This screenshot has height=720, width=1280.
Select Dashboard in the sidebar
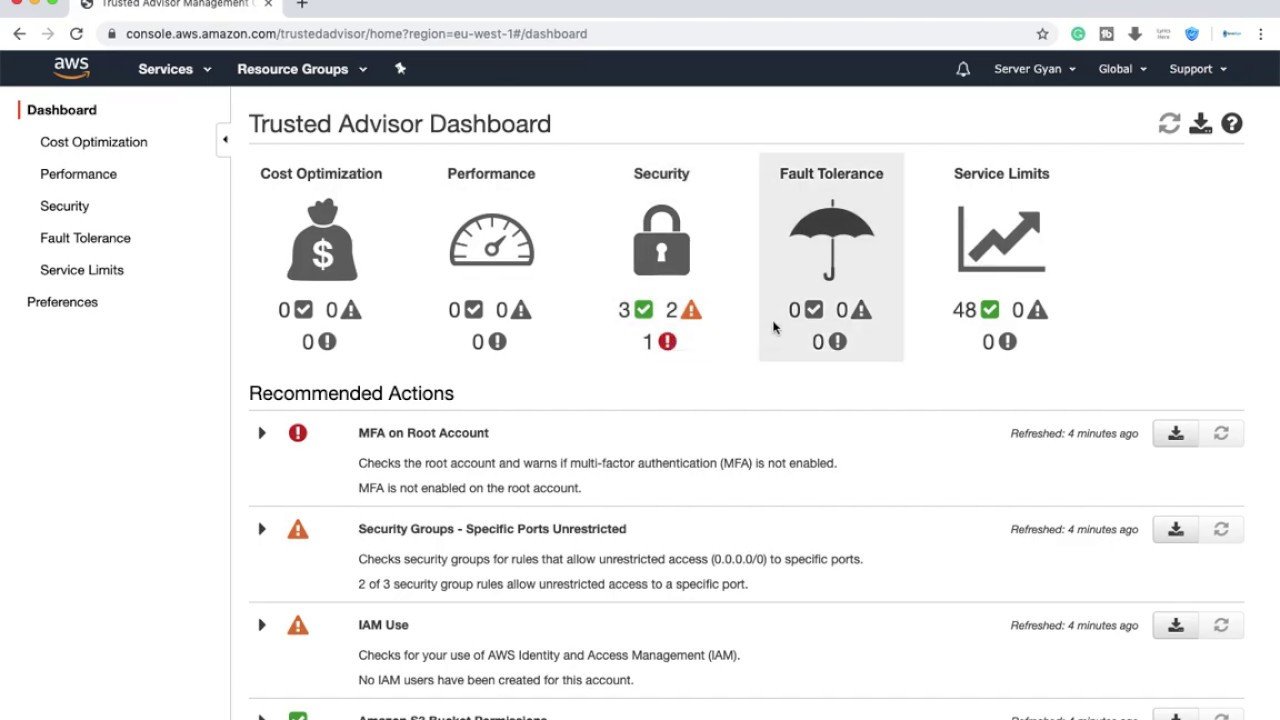pos(62,110)
